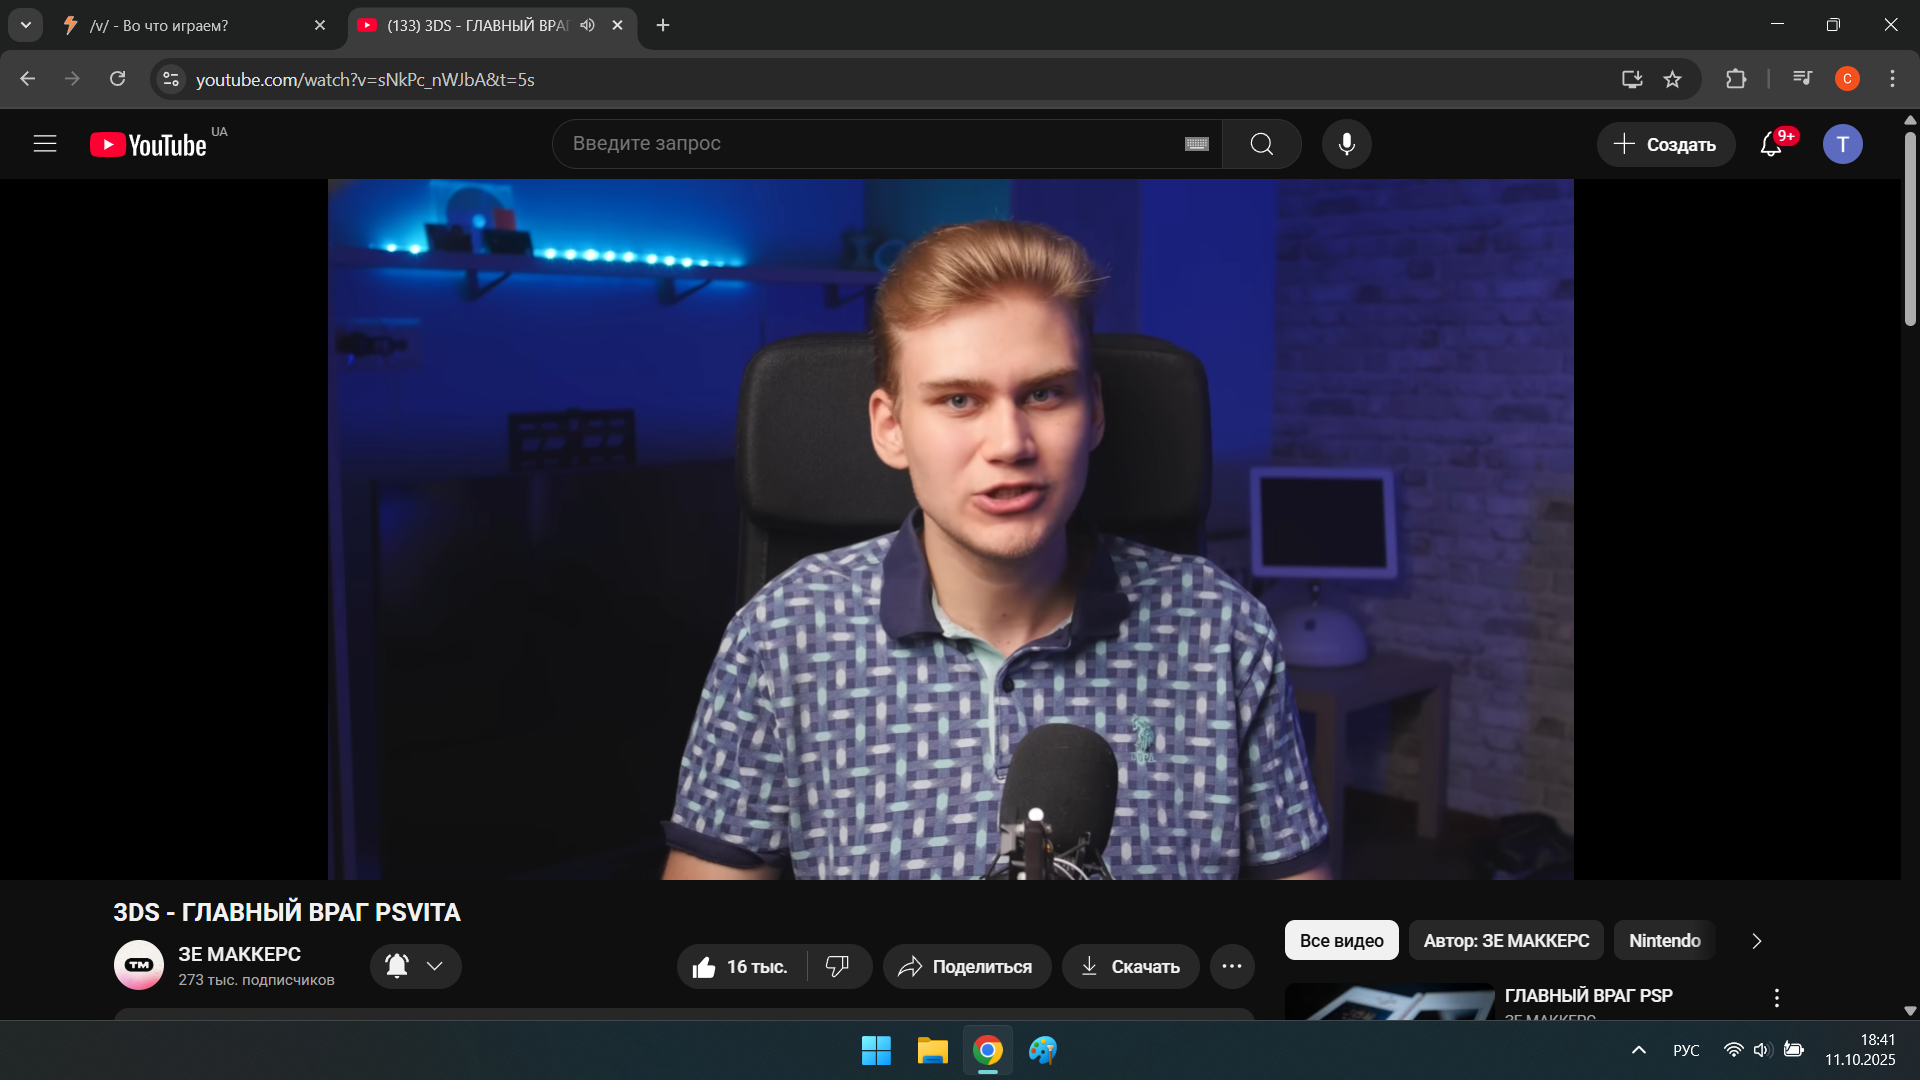The image size is (1920, 1080).
Task: Click the Поделиться share button
Action: coord(966,966)
